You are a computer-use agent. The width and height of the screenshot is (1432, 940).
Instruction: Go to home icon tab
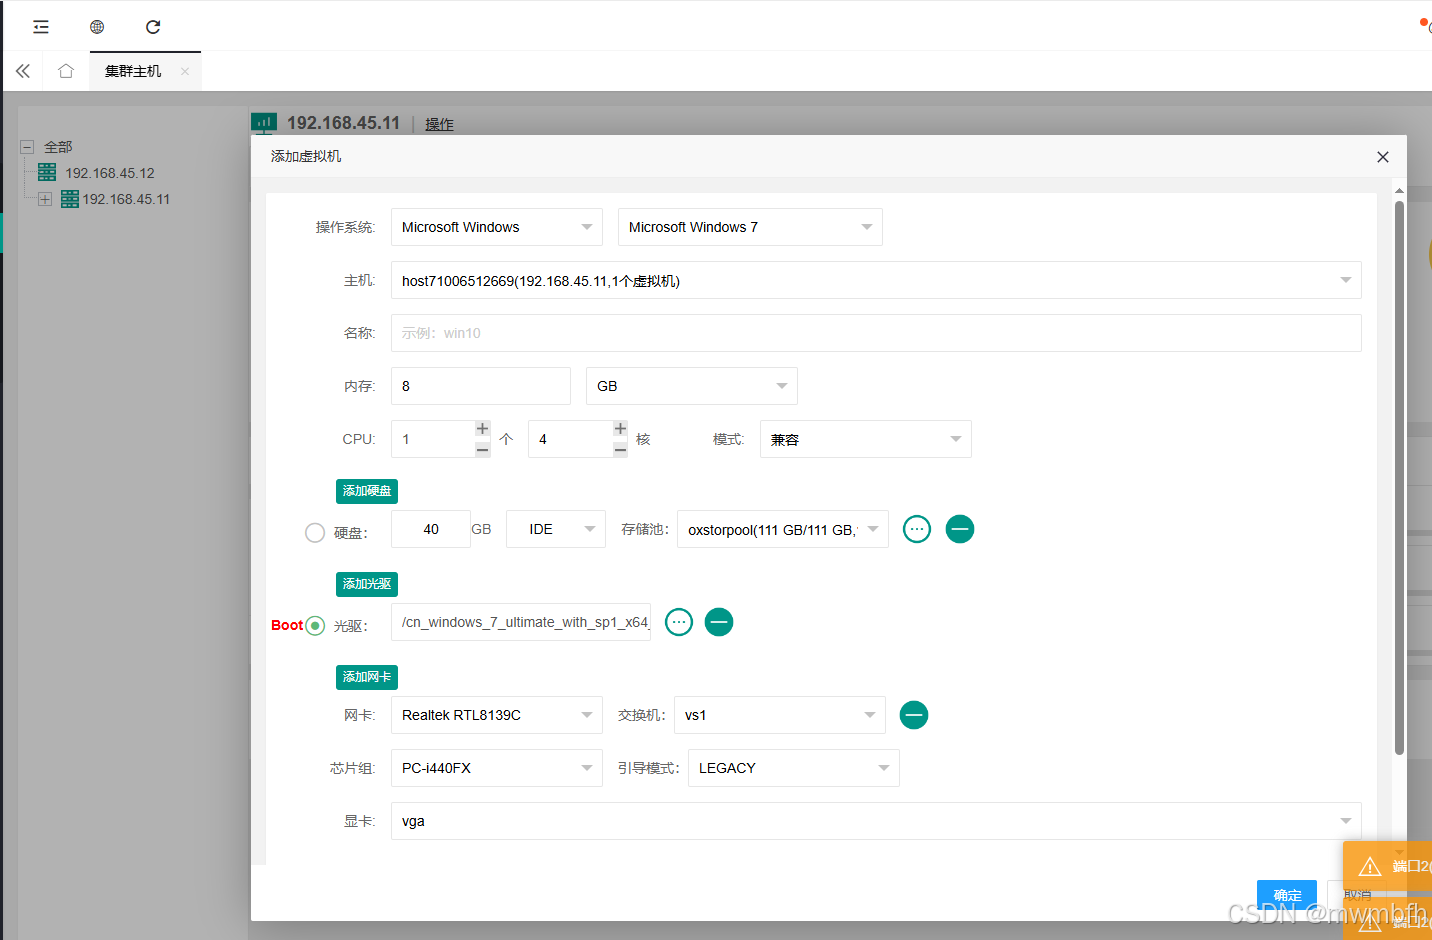click(66, 71)
